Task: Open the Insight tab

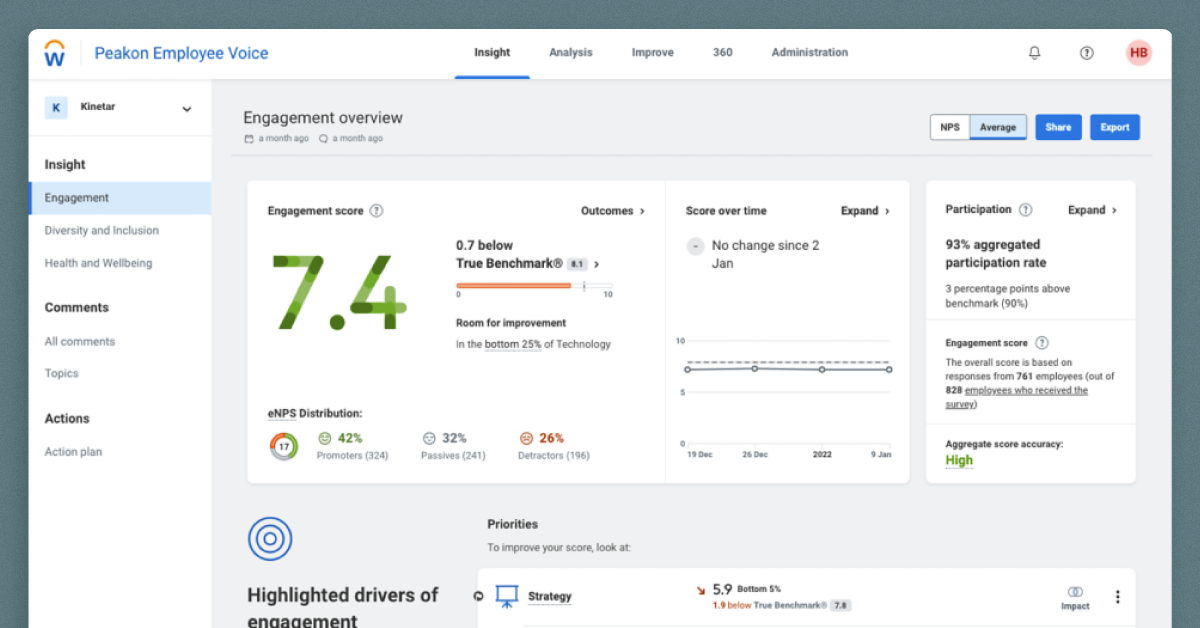Action: (x=492, y=53)
